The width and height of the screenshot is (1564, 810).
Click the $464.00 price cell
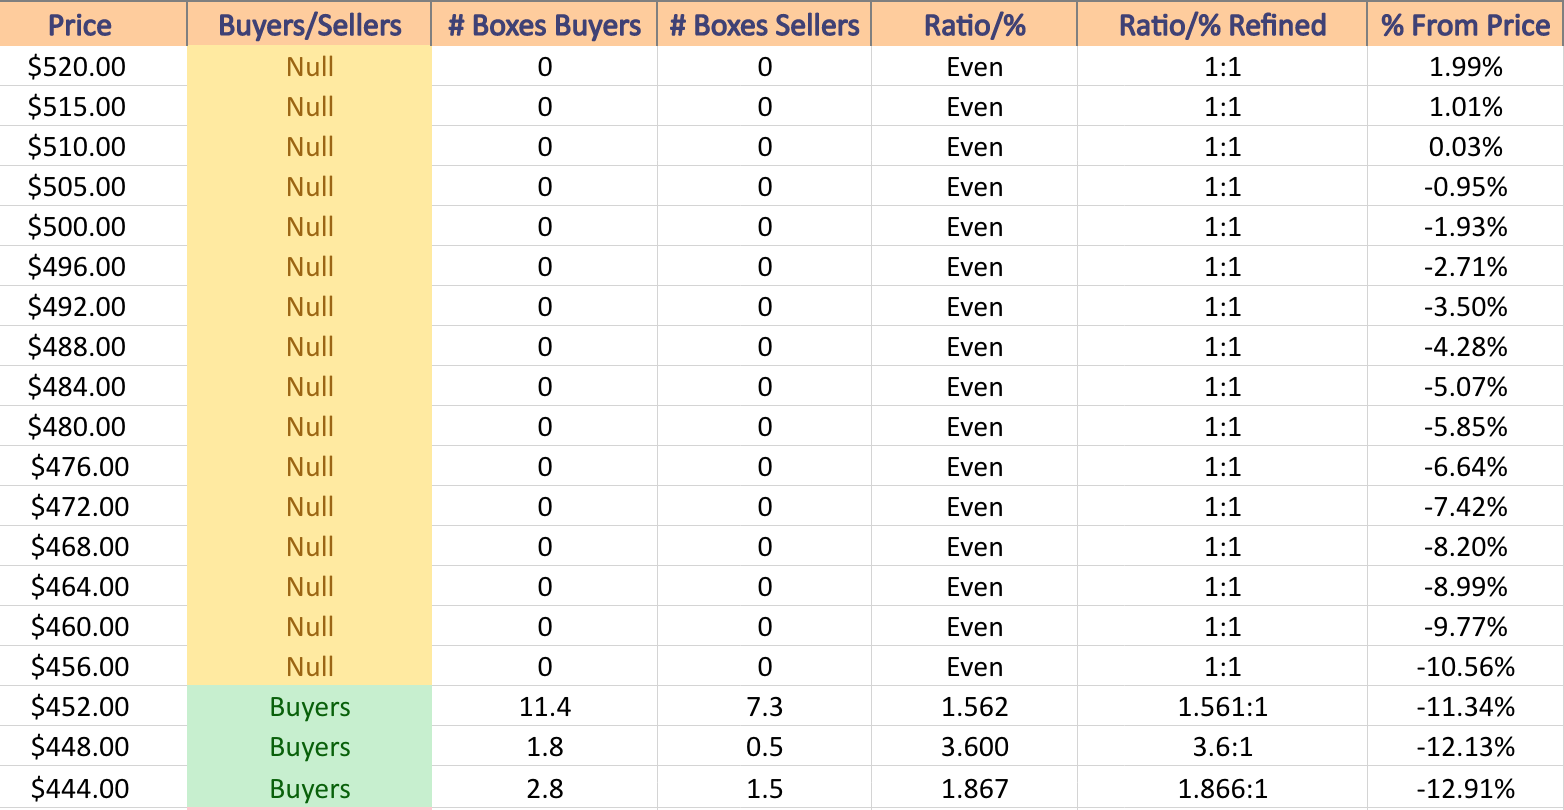coord(94,587)
